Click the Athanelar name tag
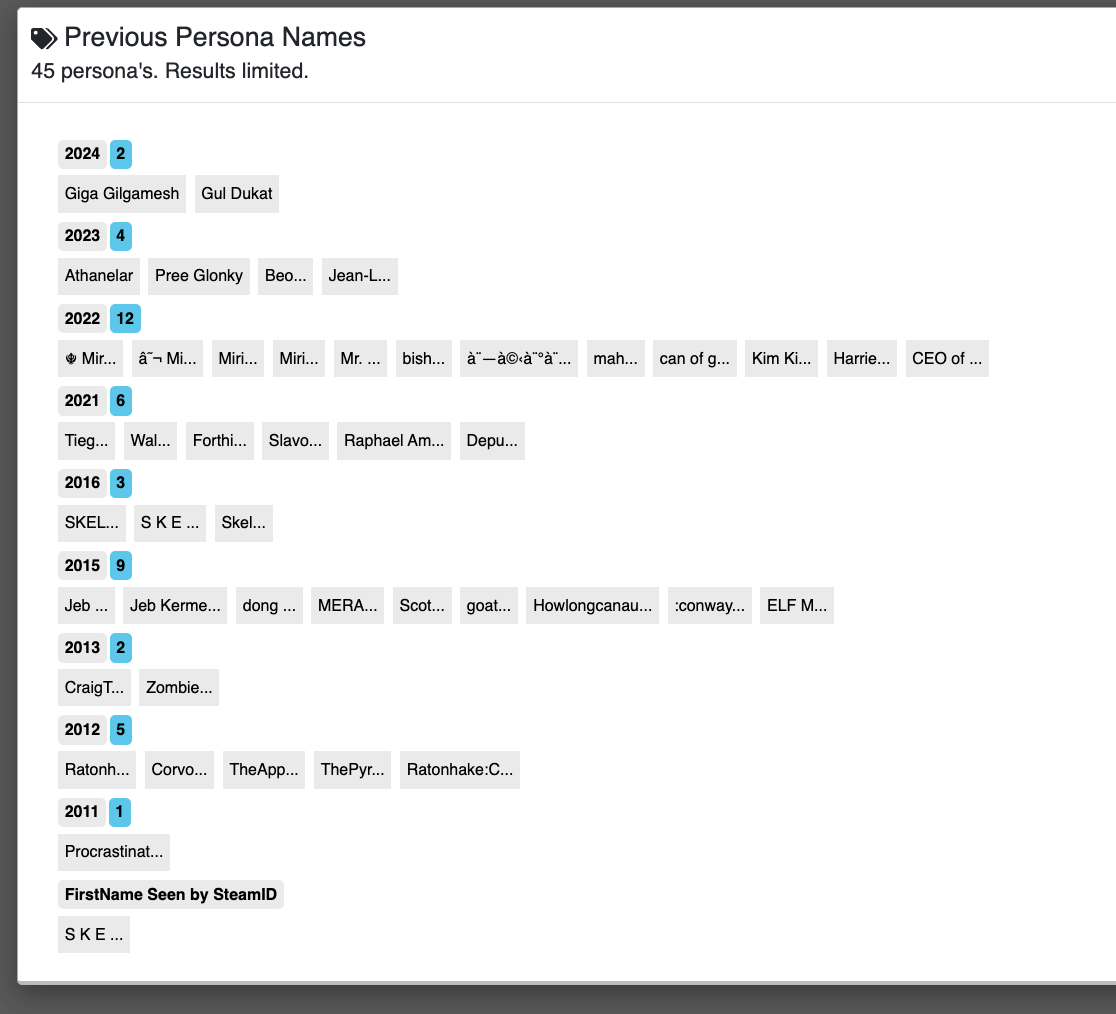This screenshot has width=1116, height=1014. pos(99,276)
